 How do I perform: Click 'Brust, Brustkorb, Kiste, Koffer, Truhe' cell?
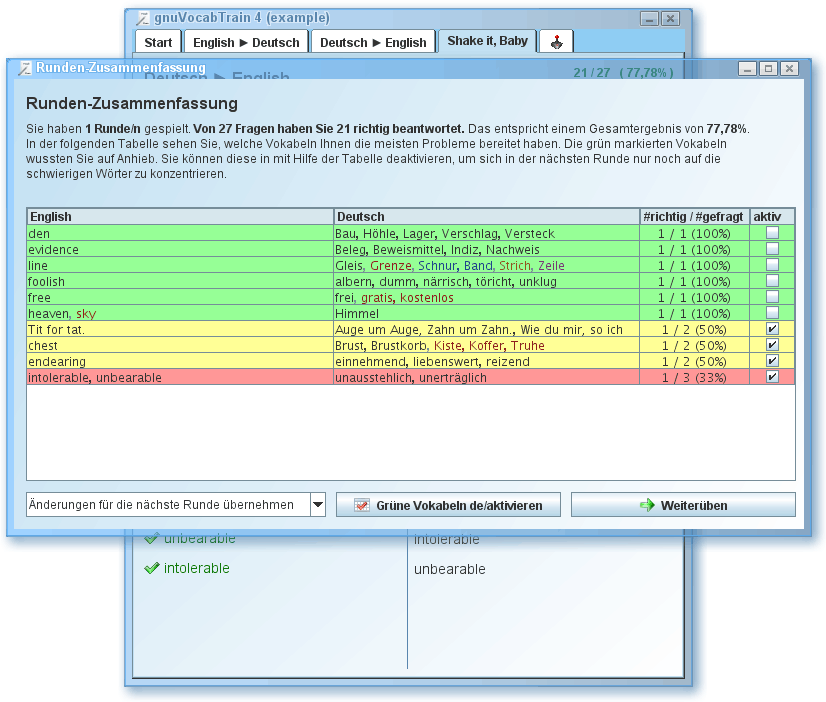(x=487, y=345)
